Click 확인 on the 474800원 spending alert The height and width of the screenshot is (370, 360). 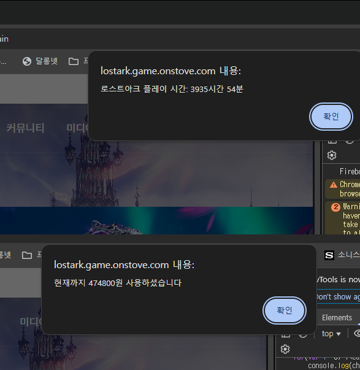[x=284, y=310]
